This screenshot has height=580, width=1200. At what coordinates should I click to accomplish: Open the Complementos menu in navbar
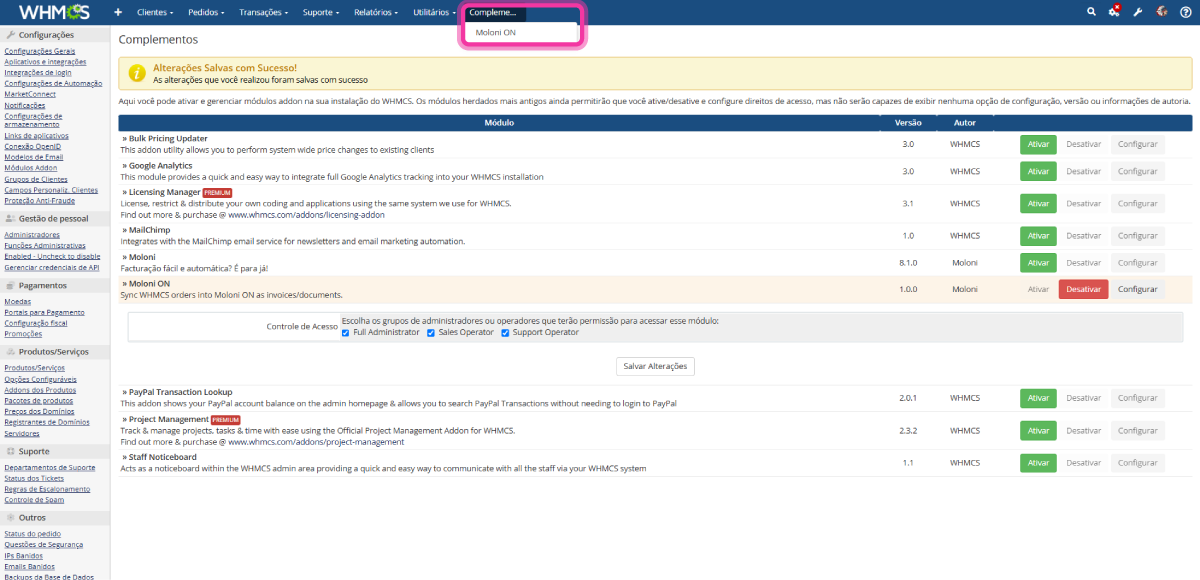[494, 12]
